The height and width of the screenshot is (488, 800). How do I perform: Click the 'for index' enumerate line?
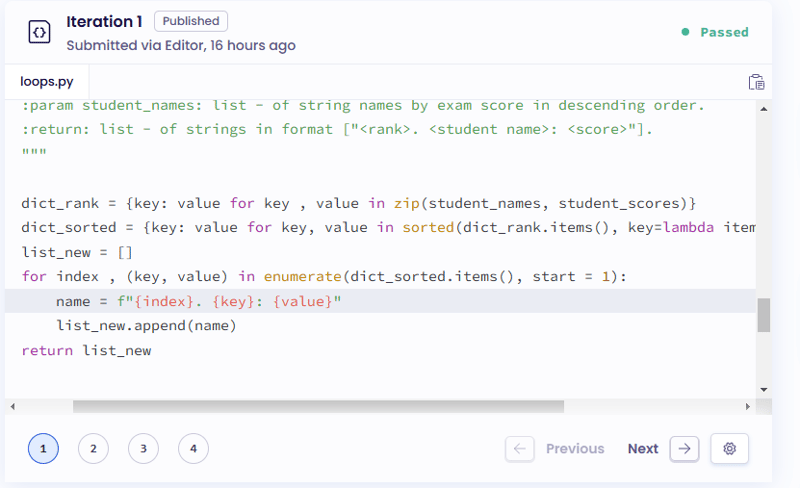324,277
